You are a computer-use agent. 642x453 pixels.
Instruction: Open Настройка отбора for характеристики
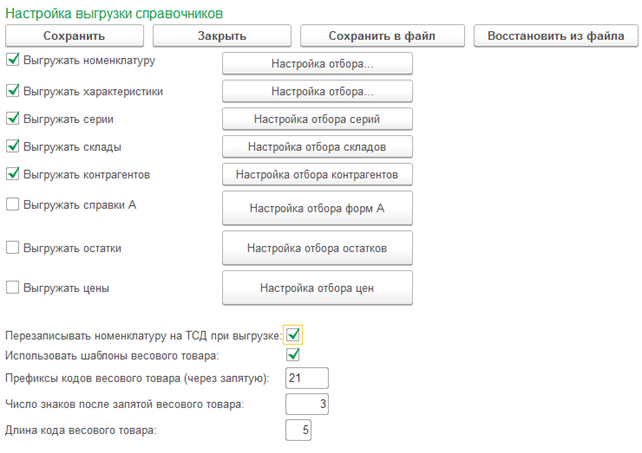pyautogui.click(x=317, y=91)
